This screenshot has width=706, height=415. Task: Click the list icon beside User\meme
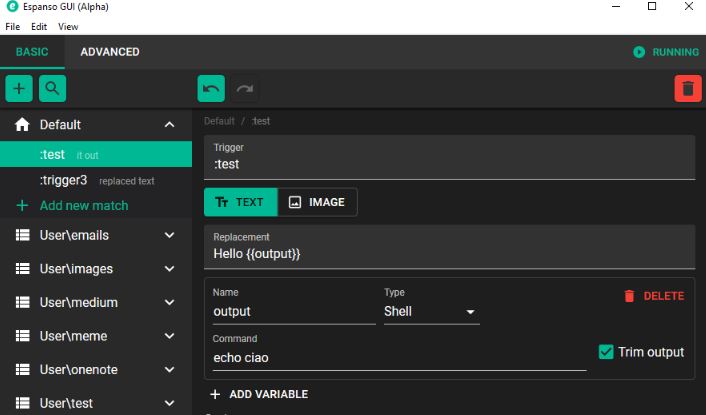point(23,336)
